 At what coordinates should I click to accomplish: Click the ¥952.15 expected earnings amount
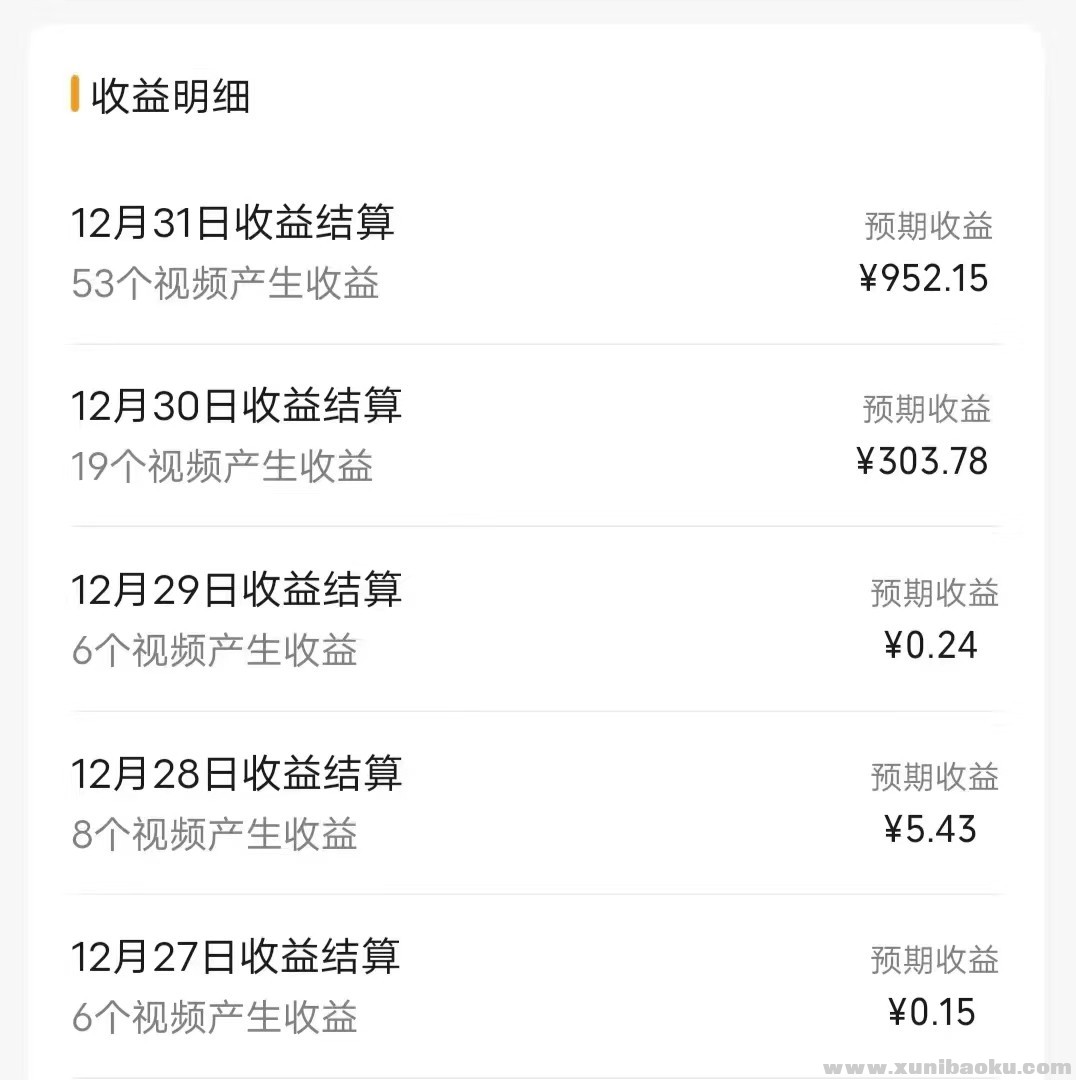(x=923, y=278)
